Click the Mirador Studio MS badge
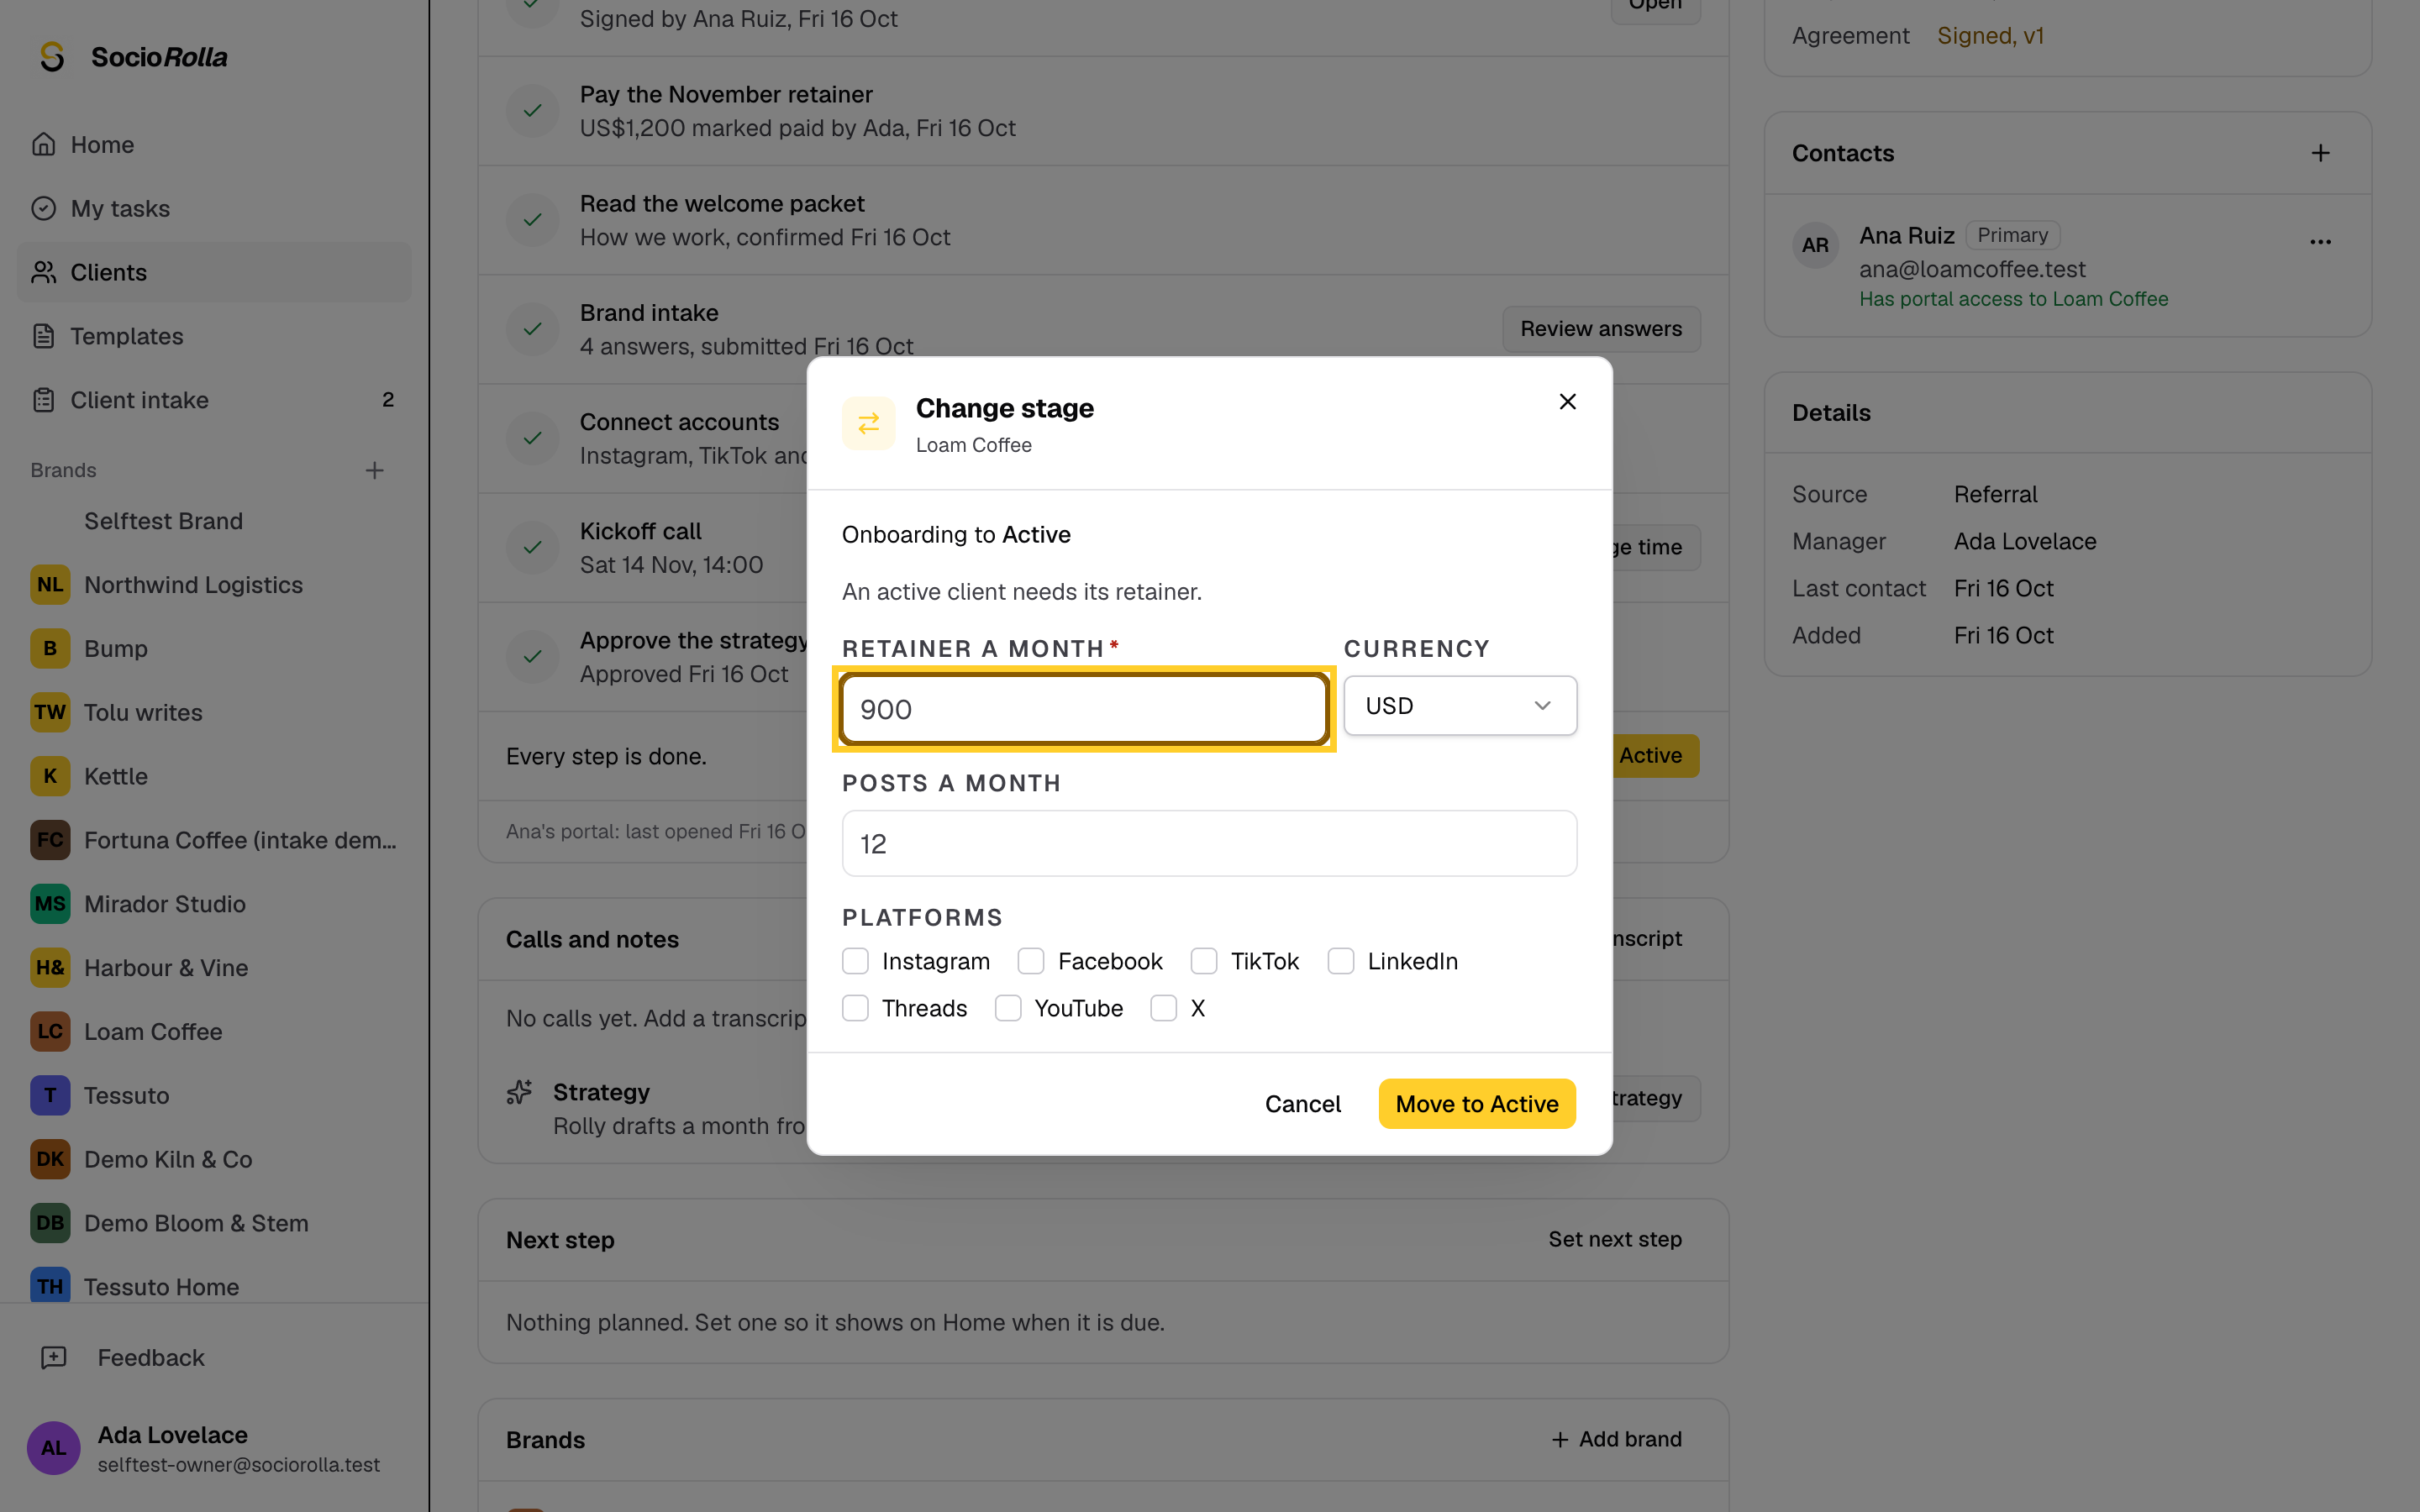 [x=50, y=904]
